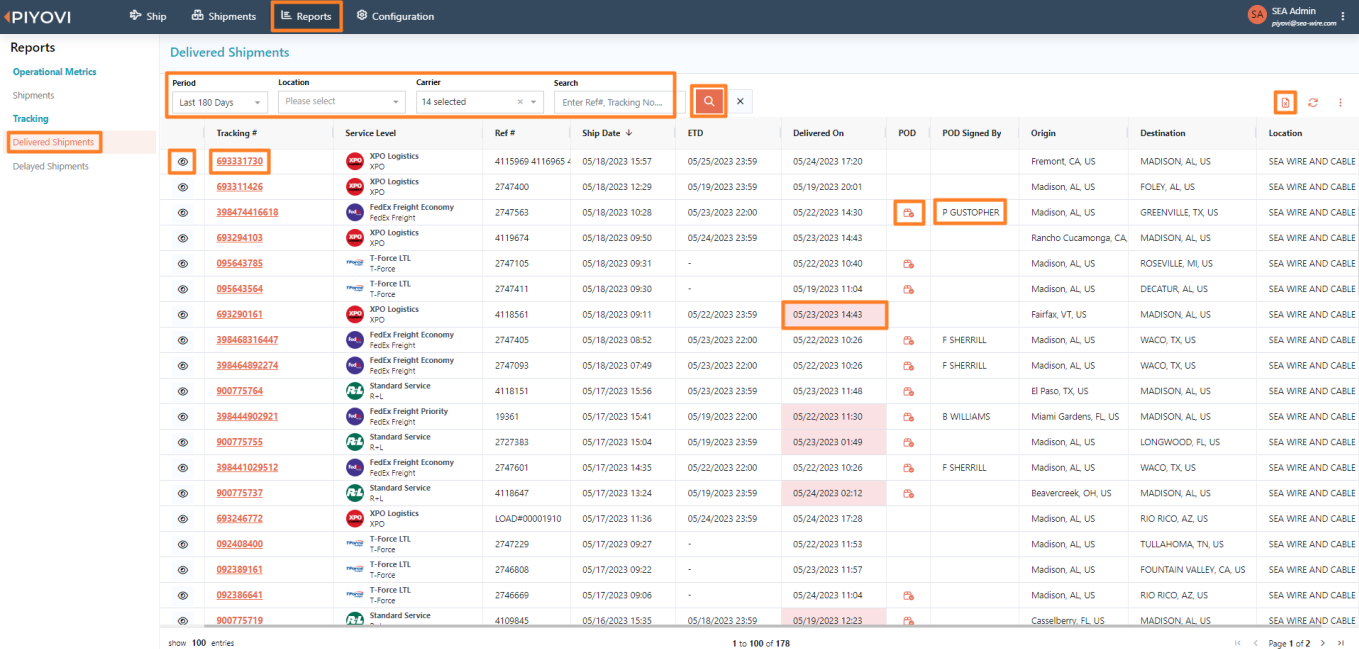Image resolution: width=1359 pixels, height=649 pixels.
Task: View details eye icon for 693311426
Action: pyautogui.click(x=183, y=187)
